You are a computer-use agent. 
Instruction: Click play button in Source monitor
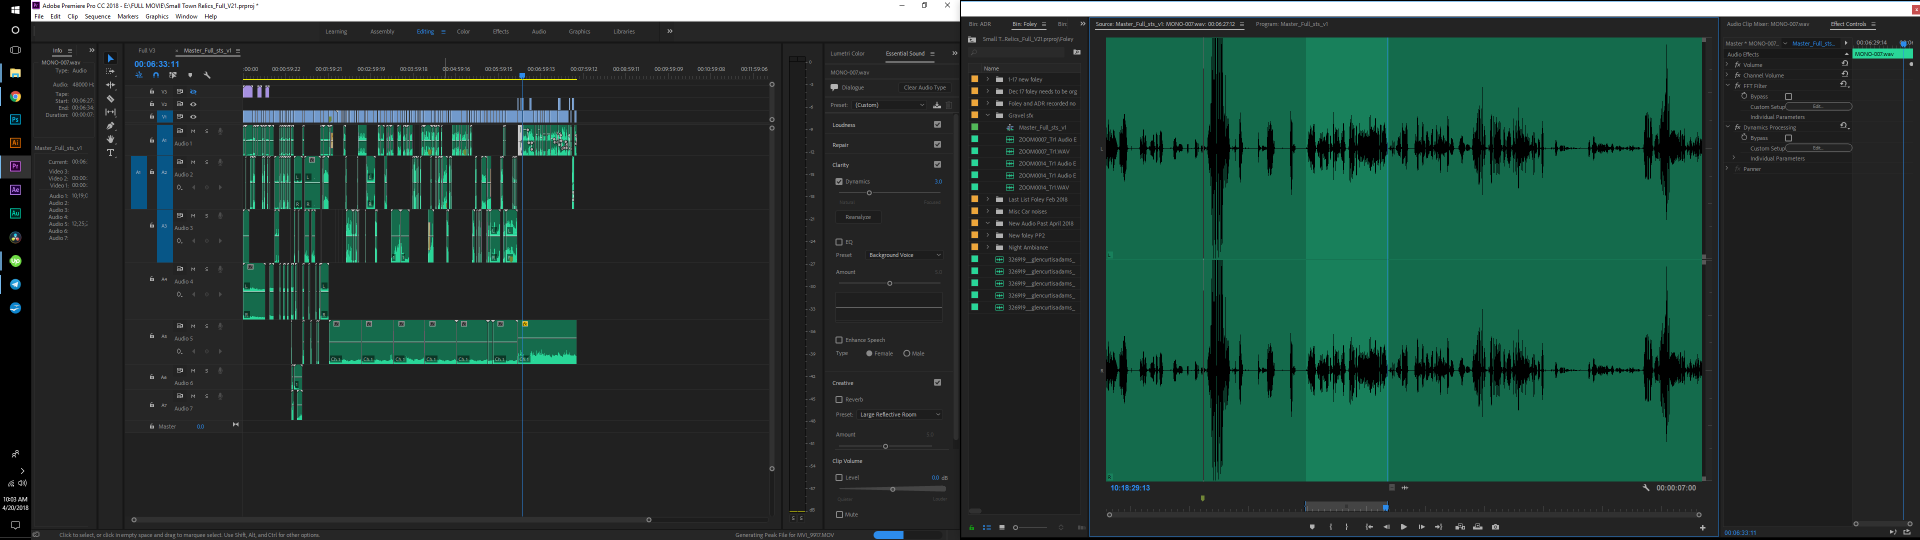[1403, 527]
